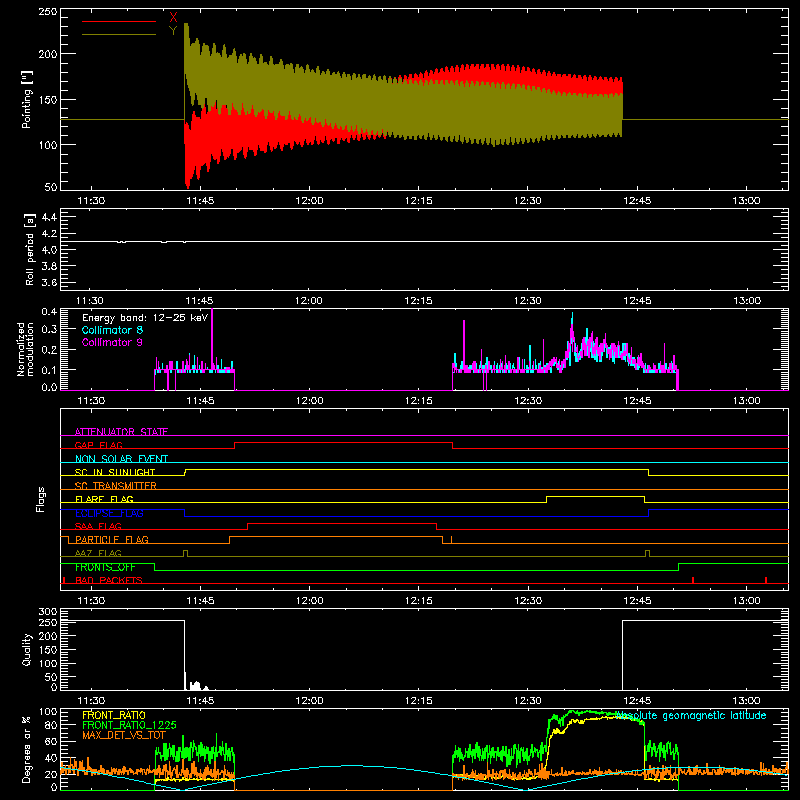Viewport: 800px width, 800px height.
Task: Click the 12:45 label under Flags plot
Action: 637,601
